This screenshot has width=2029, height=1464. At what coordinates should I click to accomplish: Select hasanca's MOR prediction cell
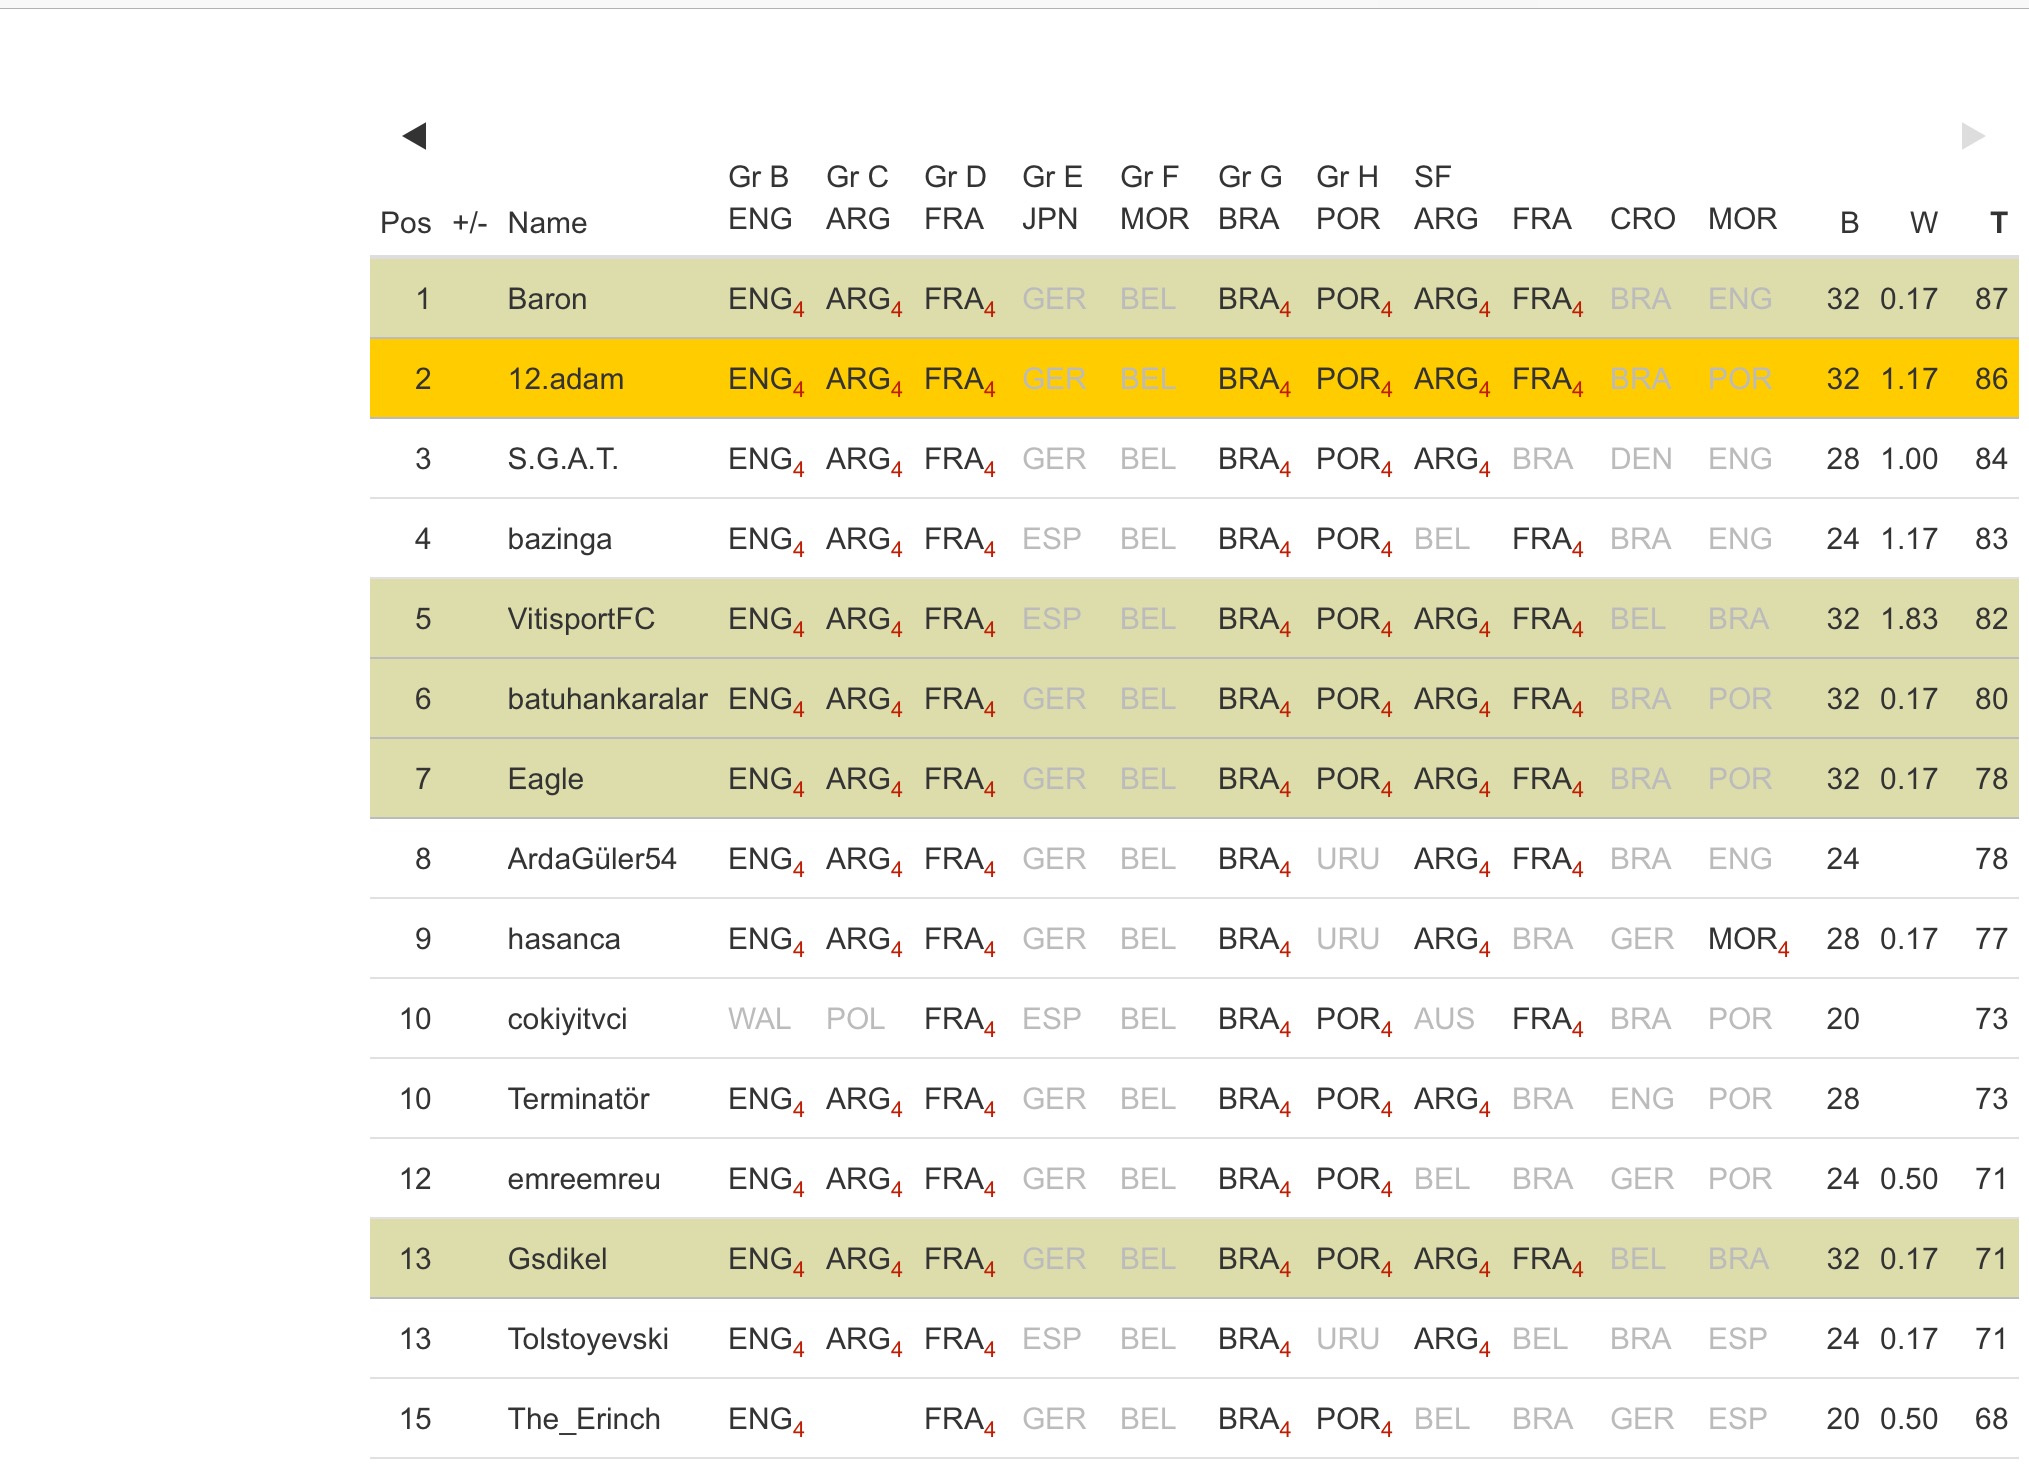[1746, 939]
